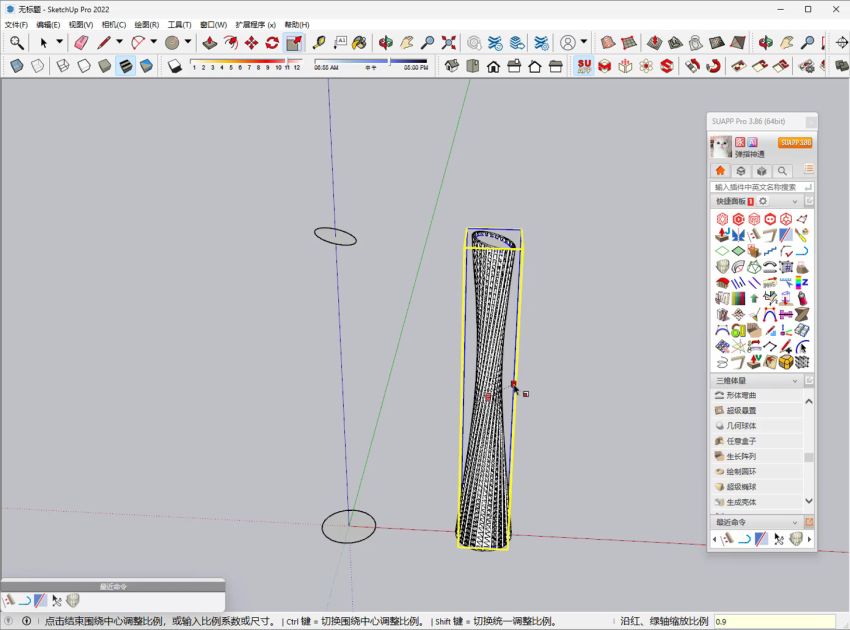Open the 视图(V) menu
850x630 pixels.
81,24
